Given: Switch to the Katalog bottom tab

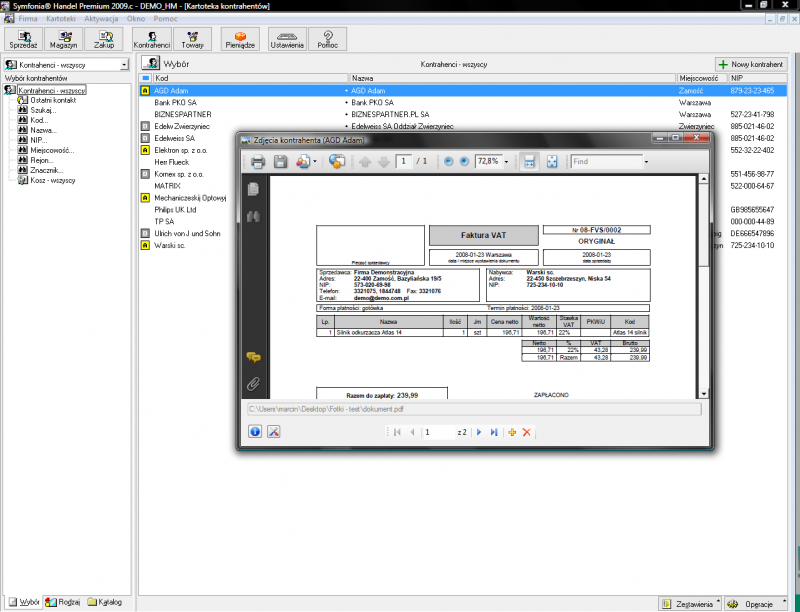Looking at the screenshot, I should 105,602.
